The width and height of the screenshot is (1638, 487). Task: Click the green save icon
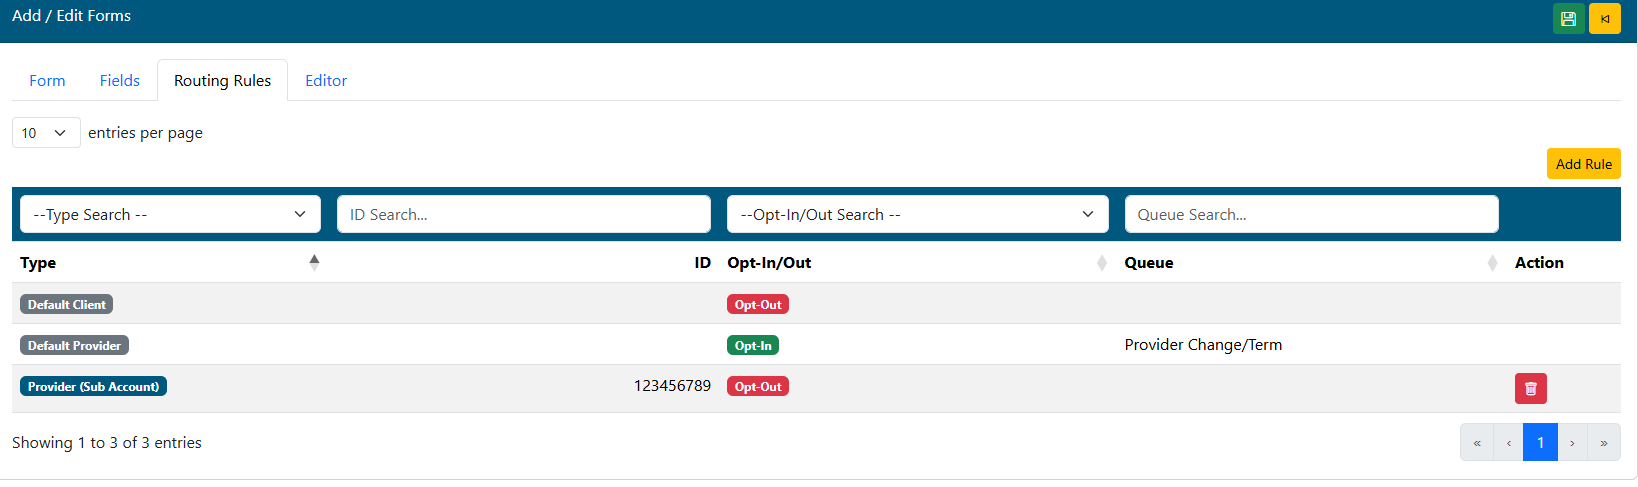(x=1568, y=19)
